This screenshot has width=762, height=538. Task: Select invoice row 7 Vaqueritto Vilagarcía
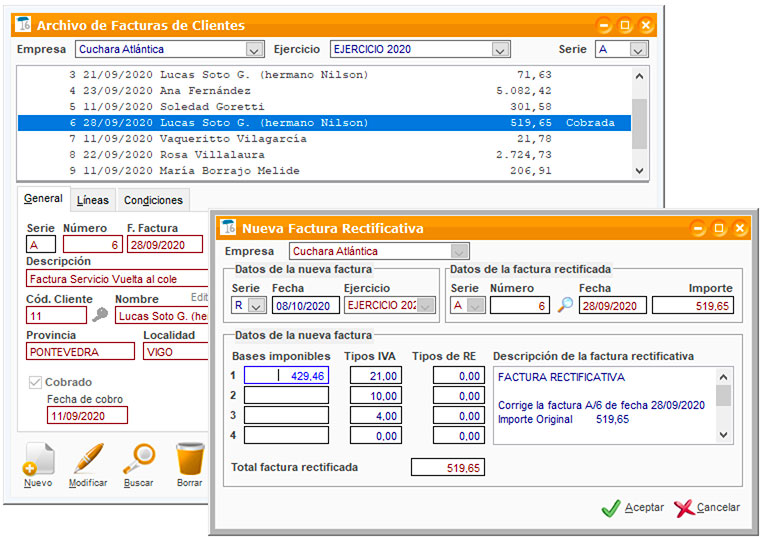click(x=324, y=139)
